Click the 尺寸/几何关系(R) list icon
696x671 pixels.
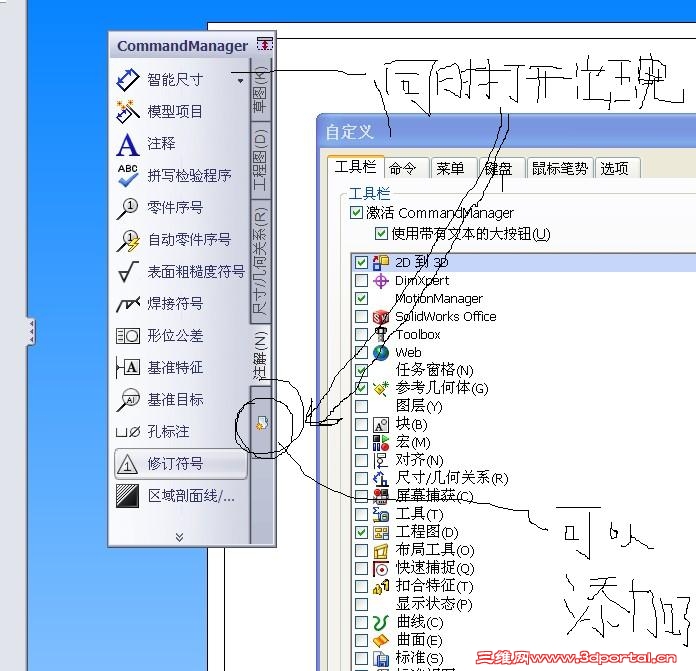381,479
